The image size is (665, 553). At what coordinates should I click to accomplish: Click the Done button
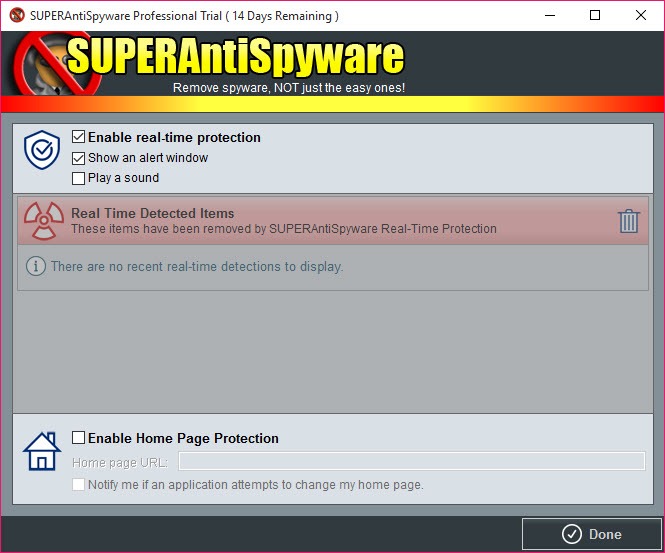coord(592,534)
